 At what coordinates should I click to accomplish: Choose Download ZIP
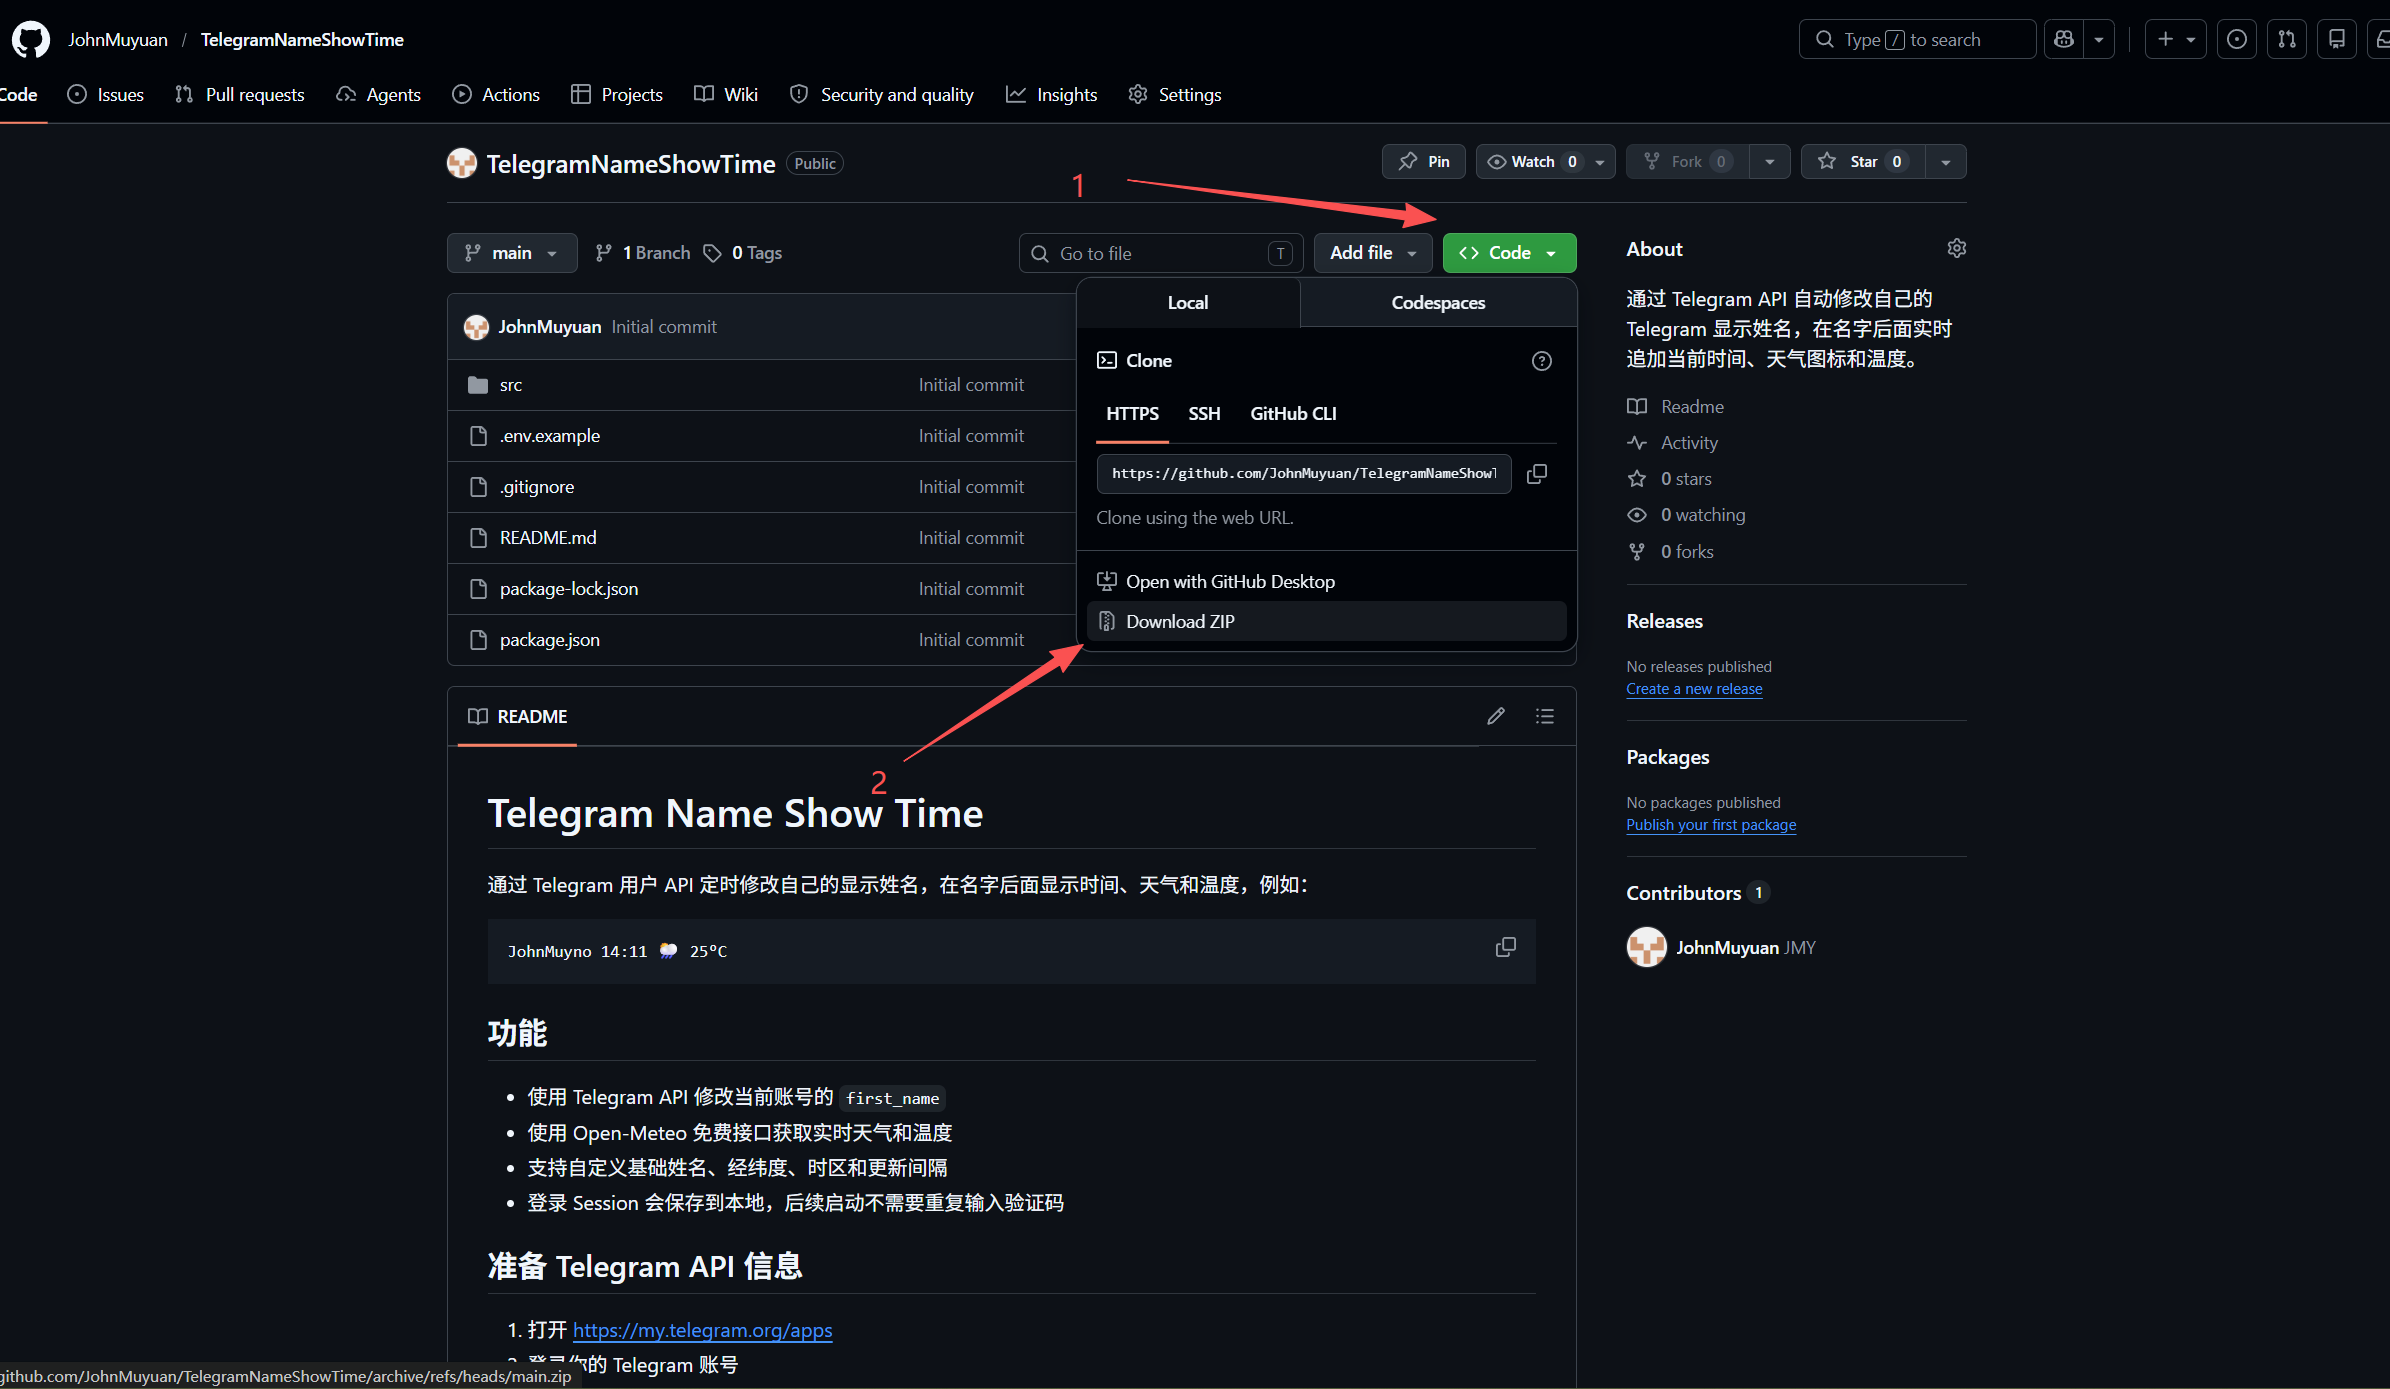1326,622
